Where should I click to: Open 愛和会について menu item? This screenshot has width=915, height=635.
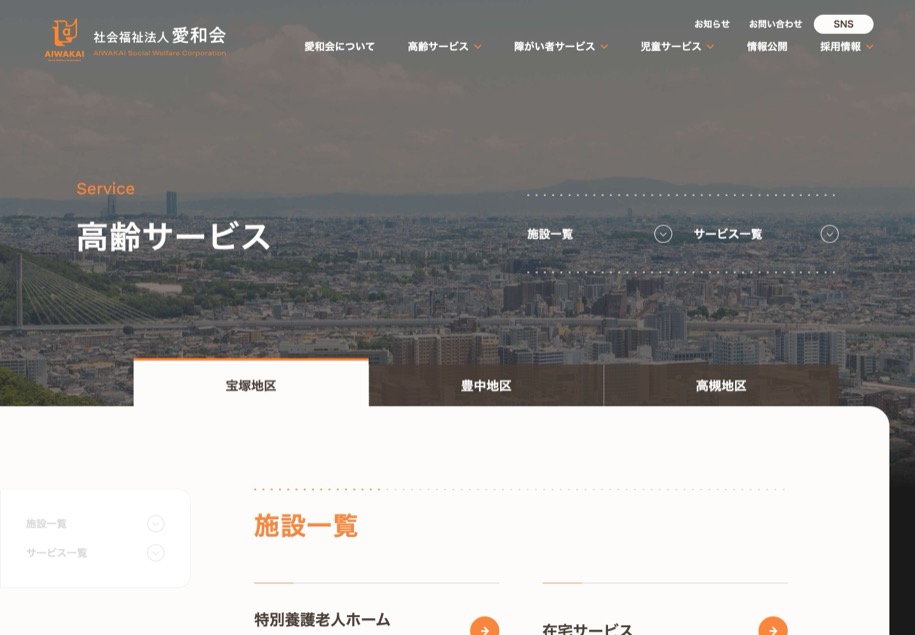click(339, 47)
